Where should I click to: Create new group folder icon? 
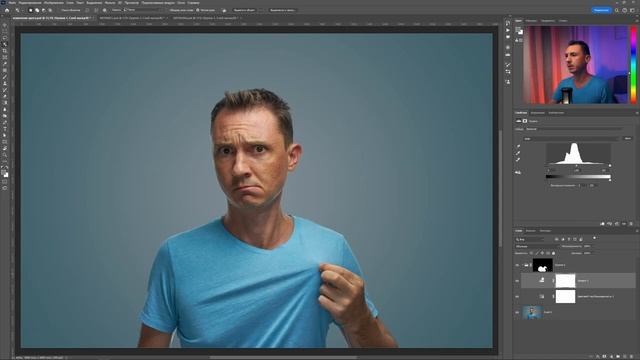click(x=618, y=357)
